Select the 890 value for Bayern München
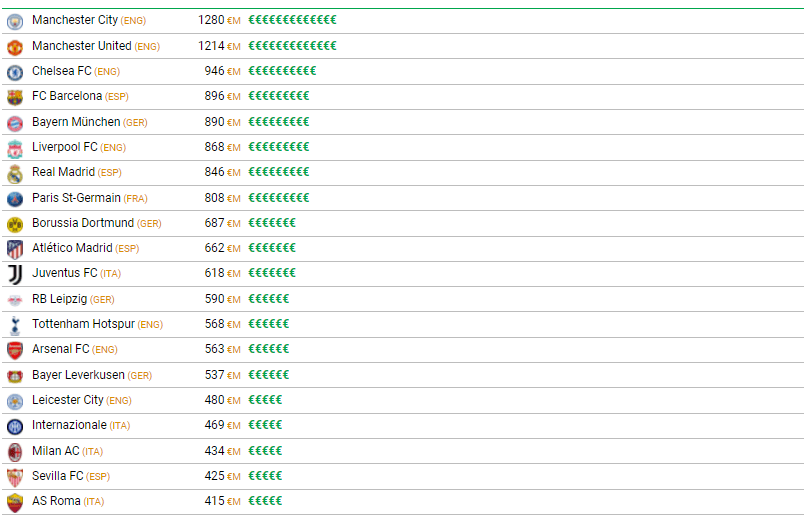804x516 pixels. pyautogui.click(x=214, y=122)
